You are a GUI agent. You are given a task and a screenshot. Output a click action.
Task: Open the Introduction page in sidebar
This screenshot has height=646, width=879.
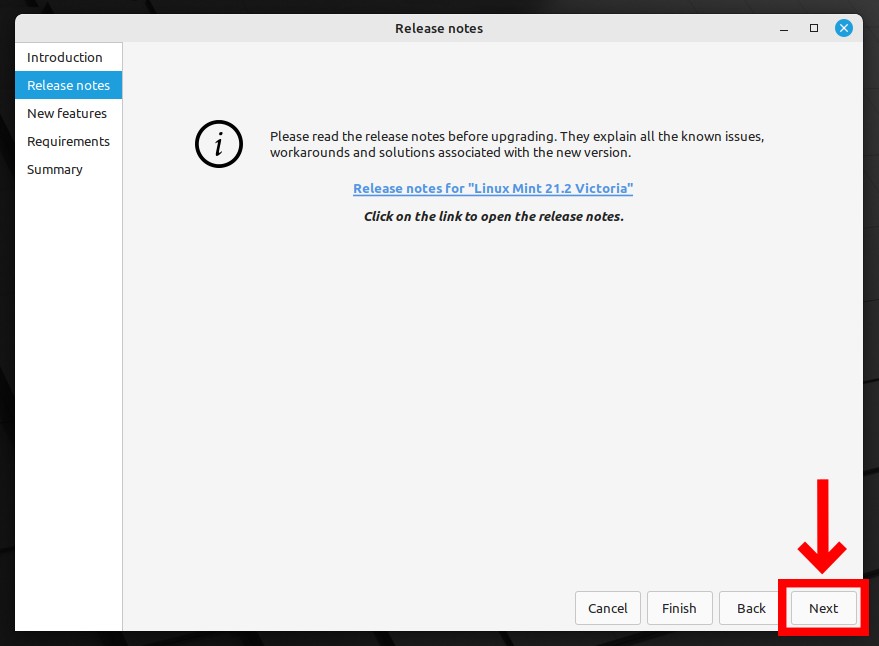click(68, 57)
